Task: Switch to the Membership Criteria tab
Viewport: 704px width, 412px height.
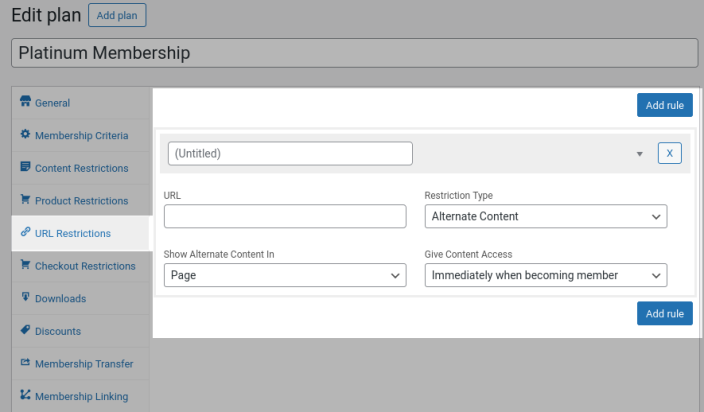Action: coord(81,135)
